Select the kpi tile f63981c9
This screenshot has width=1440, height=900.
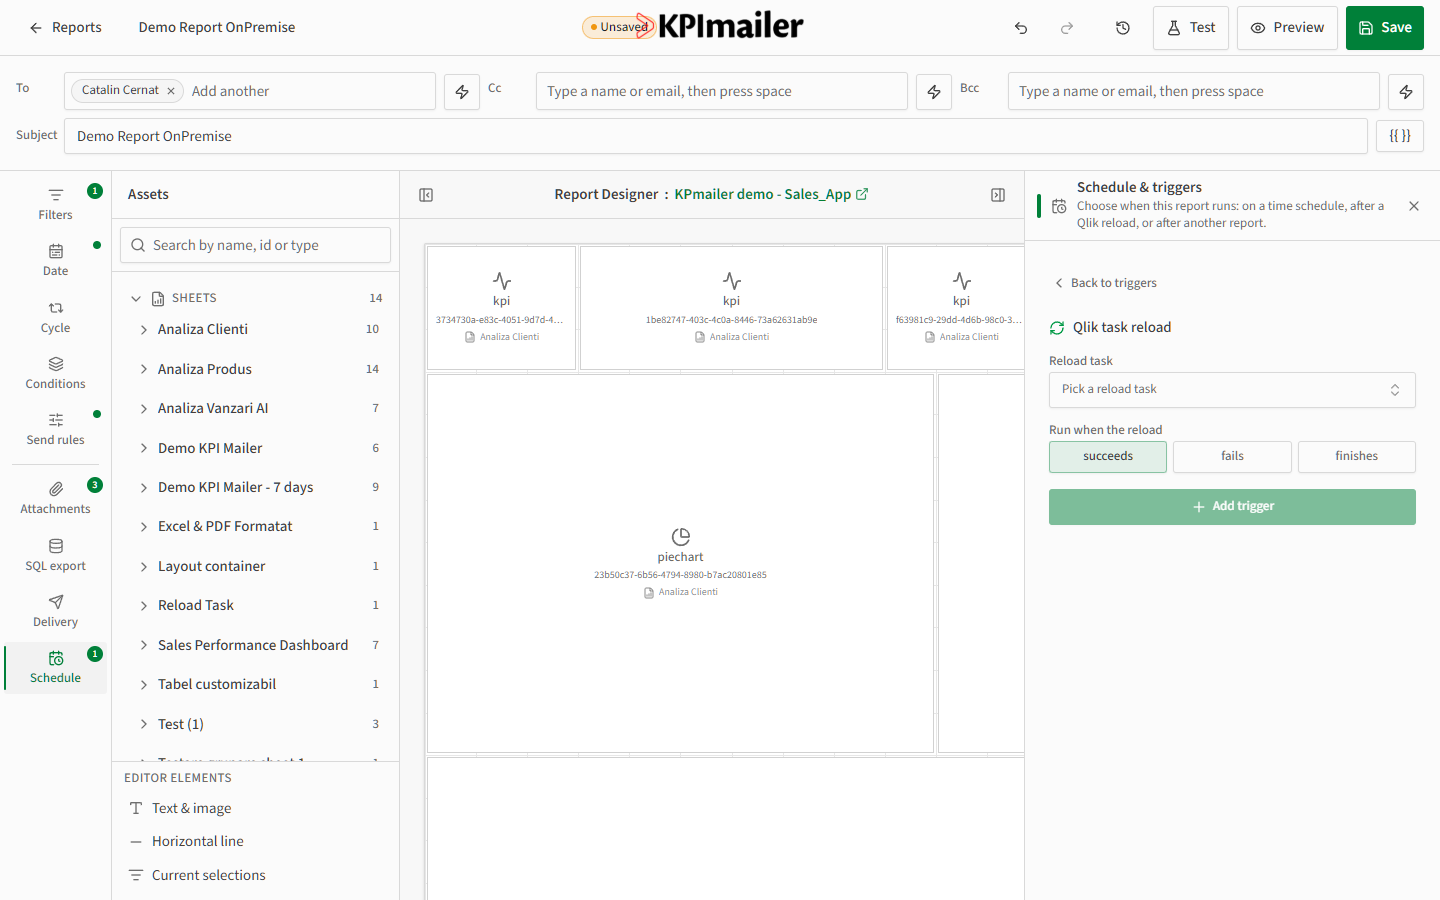(956, 308)
